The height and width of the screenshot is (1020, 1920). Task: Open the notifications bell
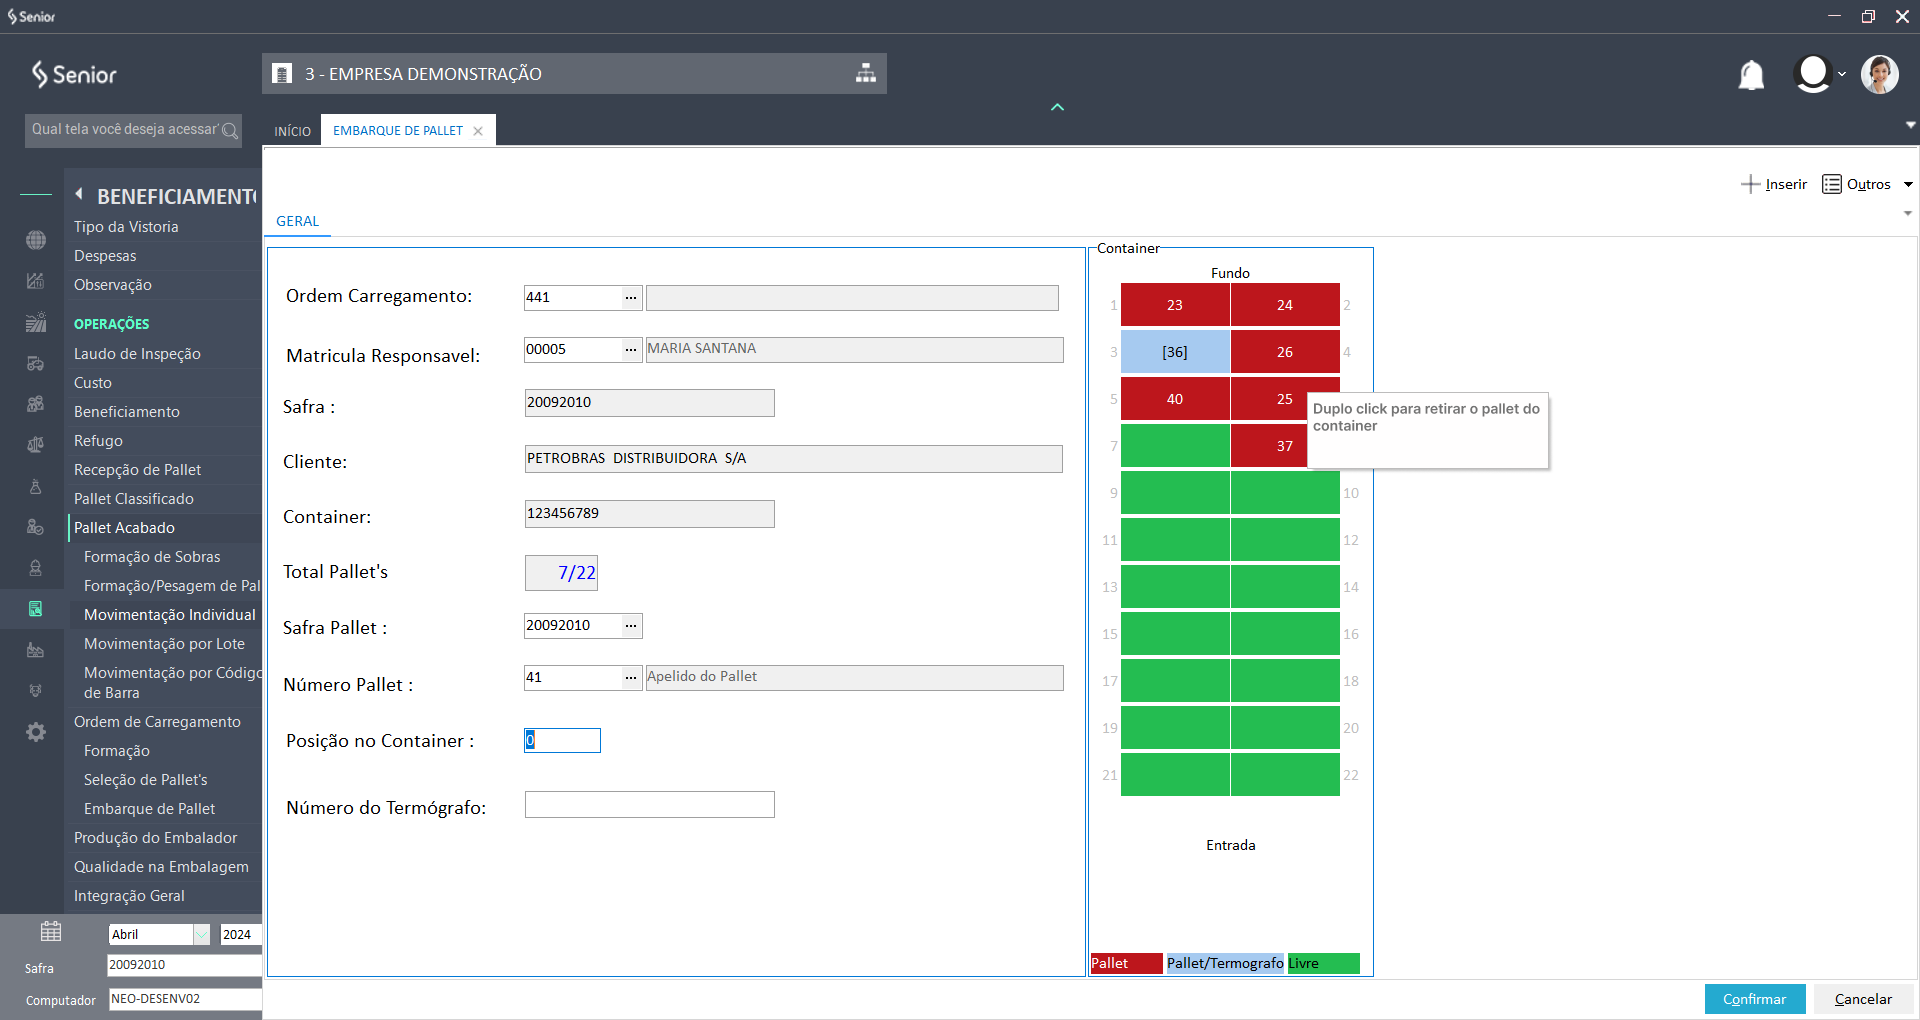click(1751, 75)
